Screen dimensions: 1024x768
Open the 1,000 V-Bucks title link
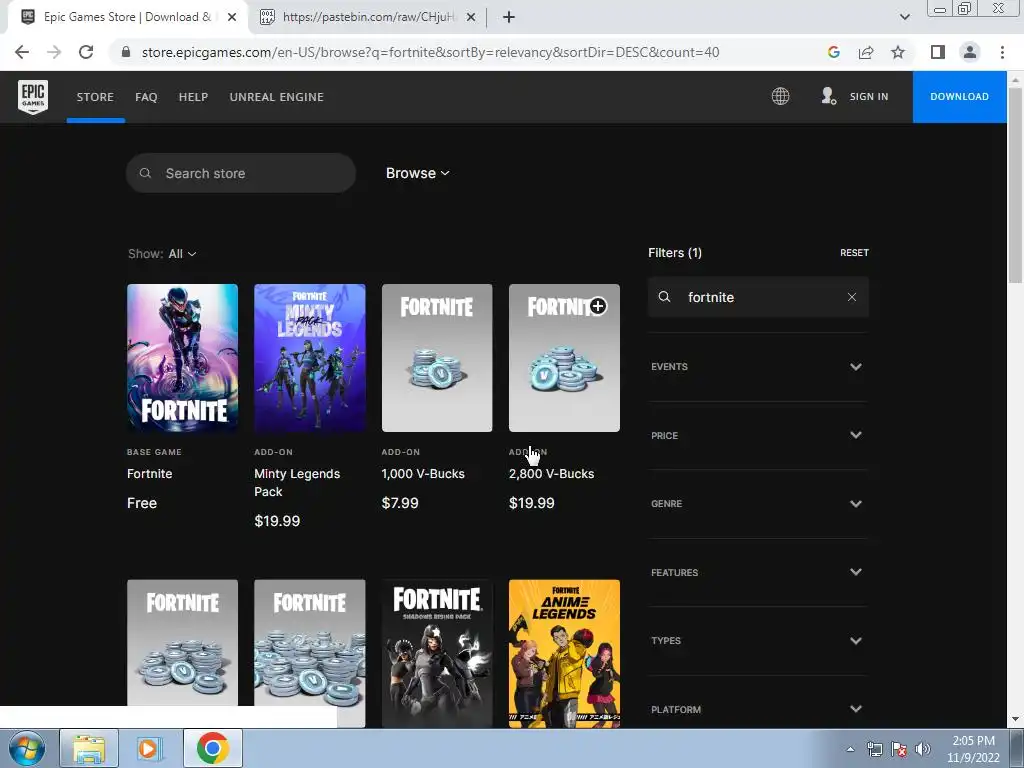click(x=423, y=474)
